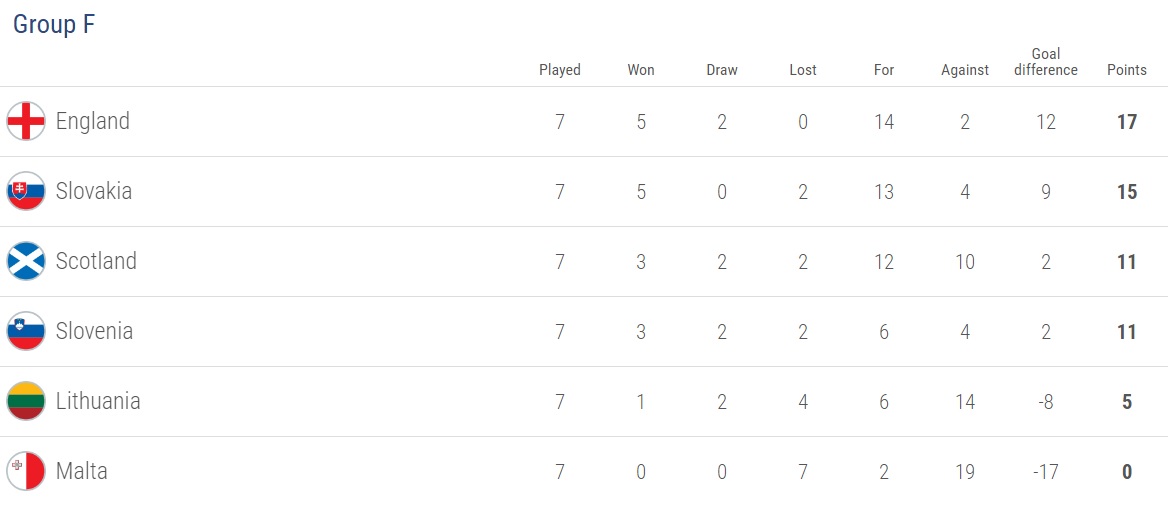Select the Slovenia team name
Screen dimensions: 1175x512
tap(94, 332)
